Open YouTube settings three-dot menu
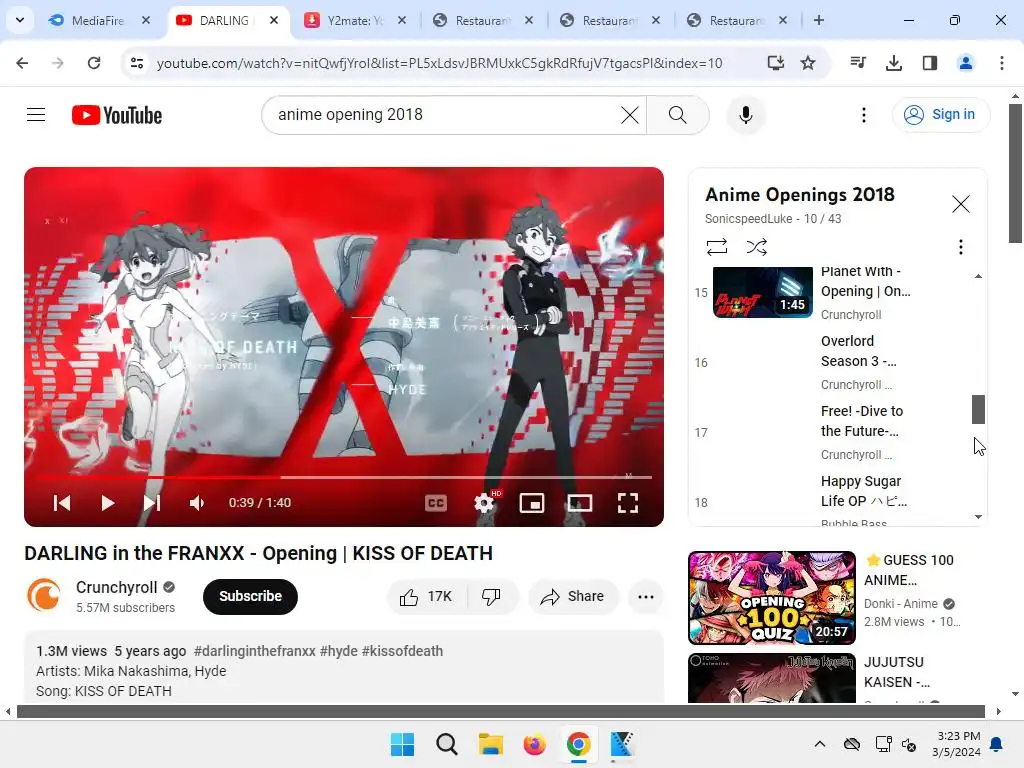The image size is (1024, 768). 863,115
